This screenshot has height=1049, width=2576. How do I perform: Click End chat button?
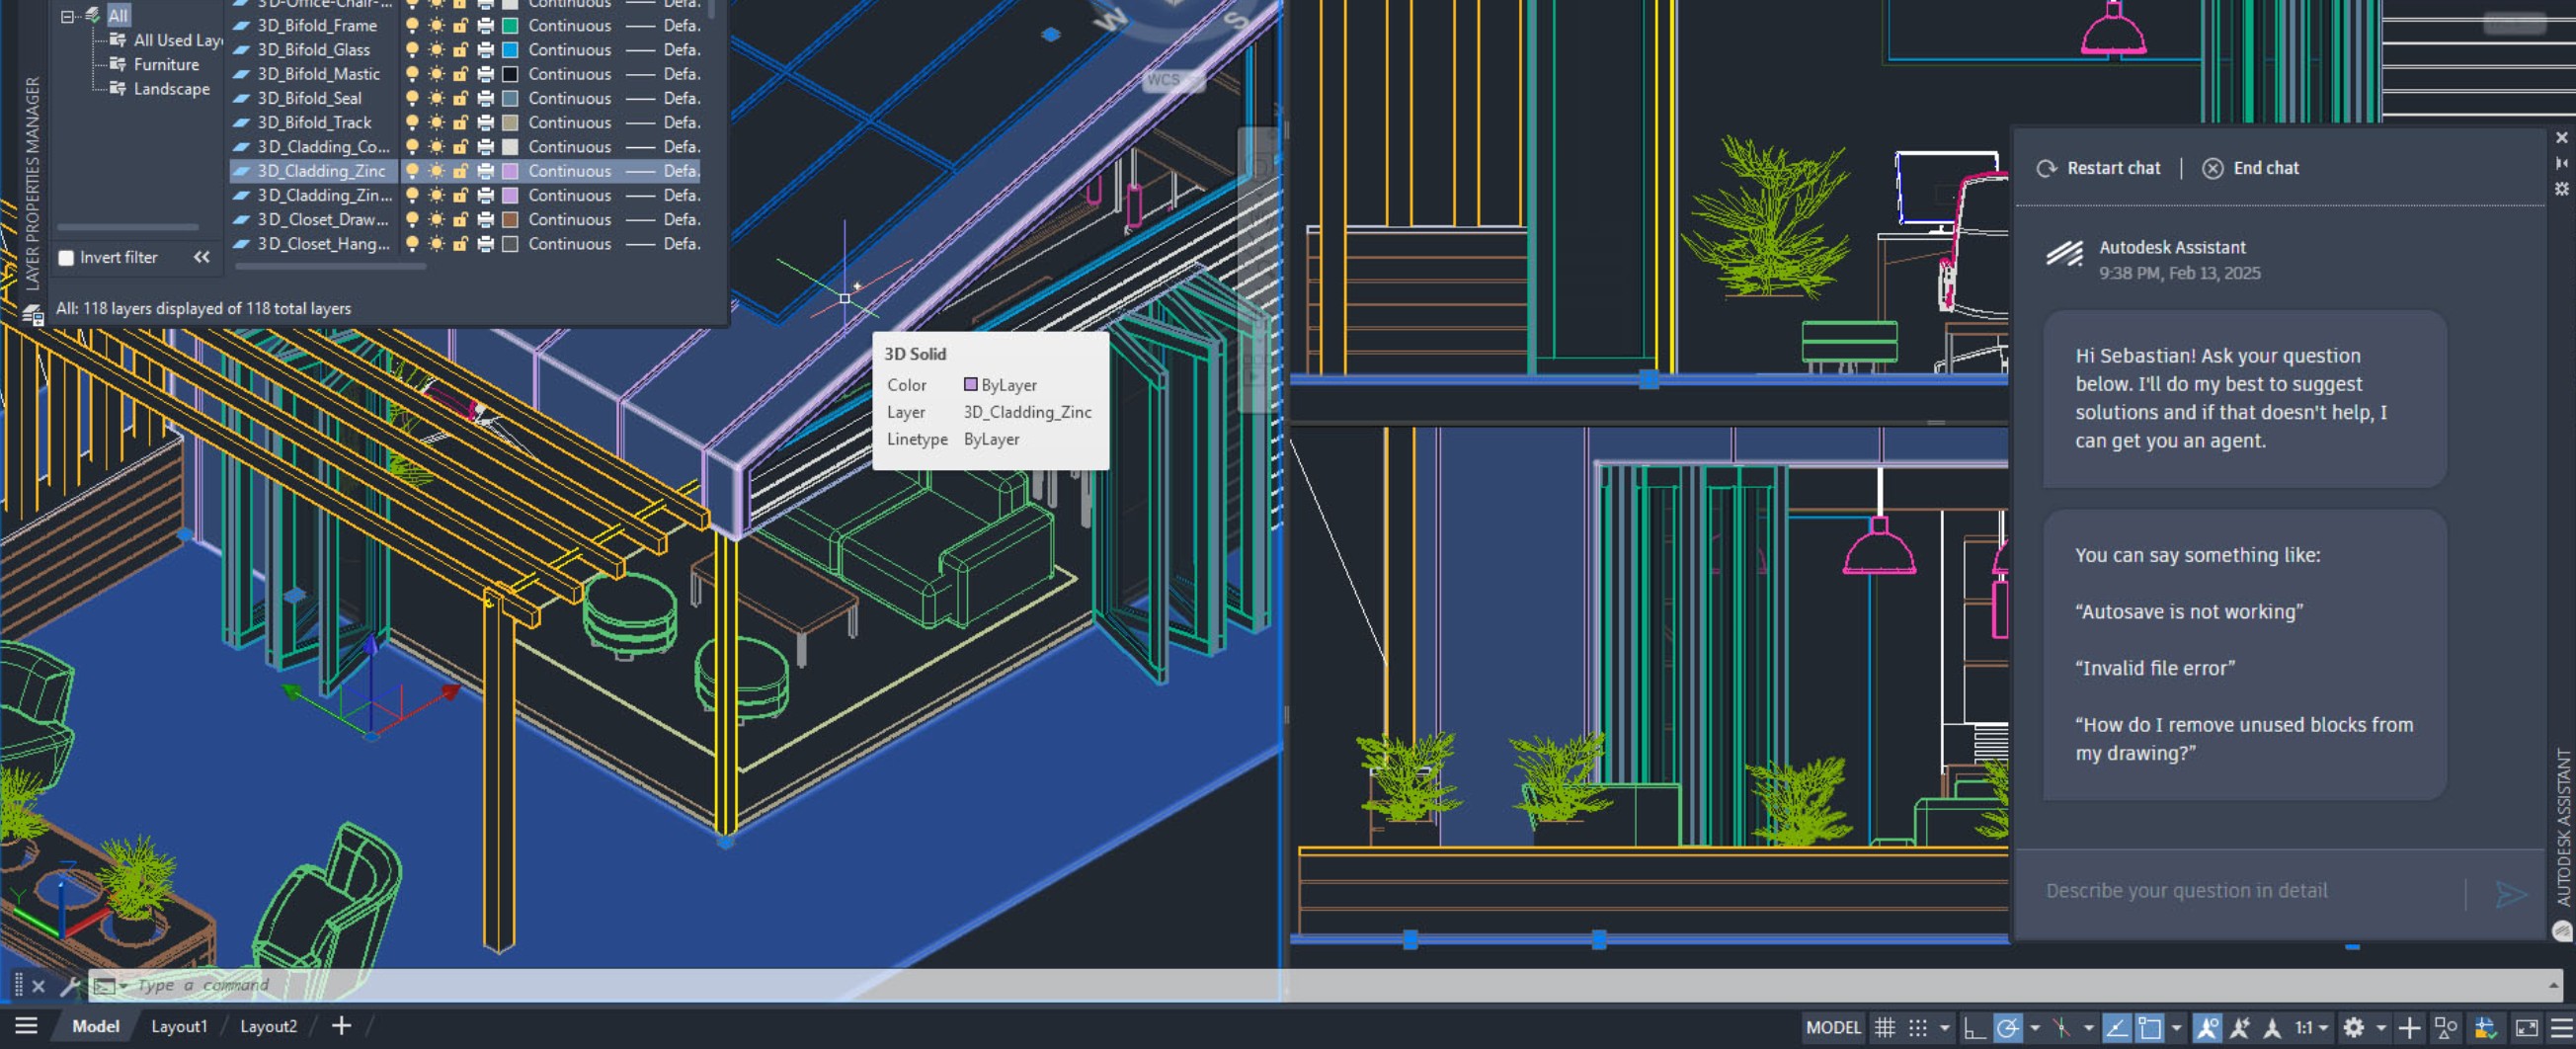(x=2251, y=168)
